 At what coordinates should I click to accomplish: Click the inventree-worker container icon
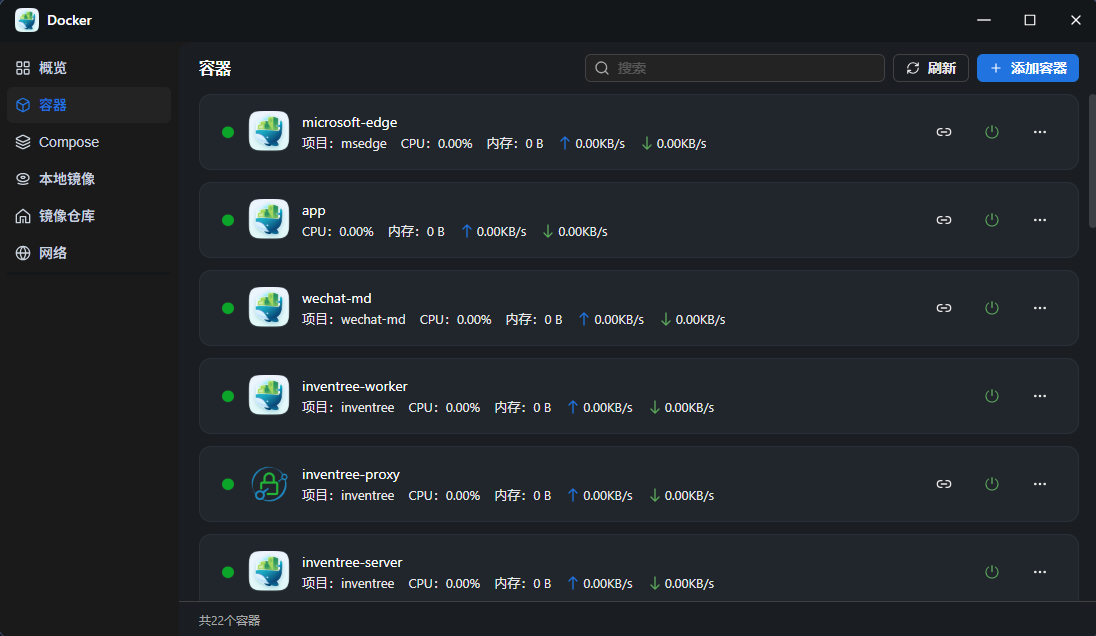(x=269, y=396)
